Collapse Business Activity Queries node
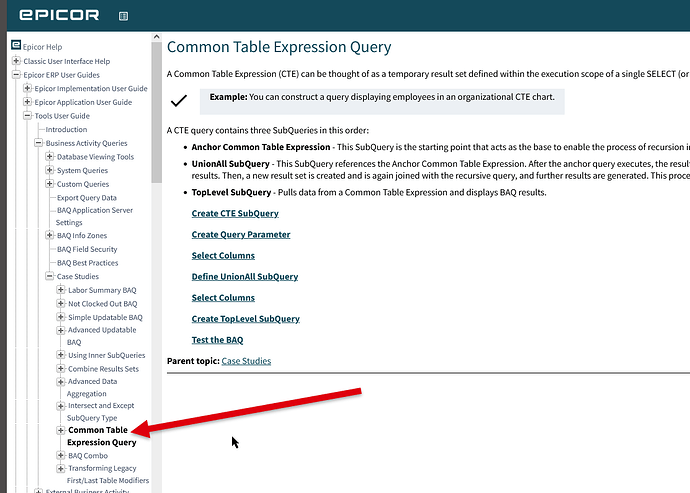The image size is (690, 493). pos(39,143)
